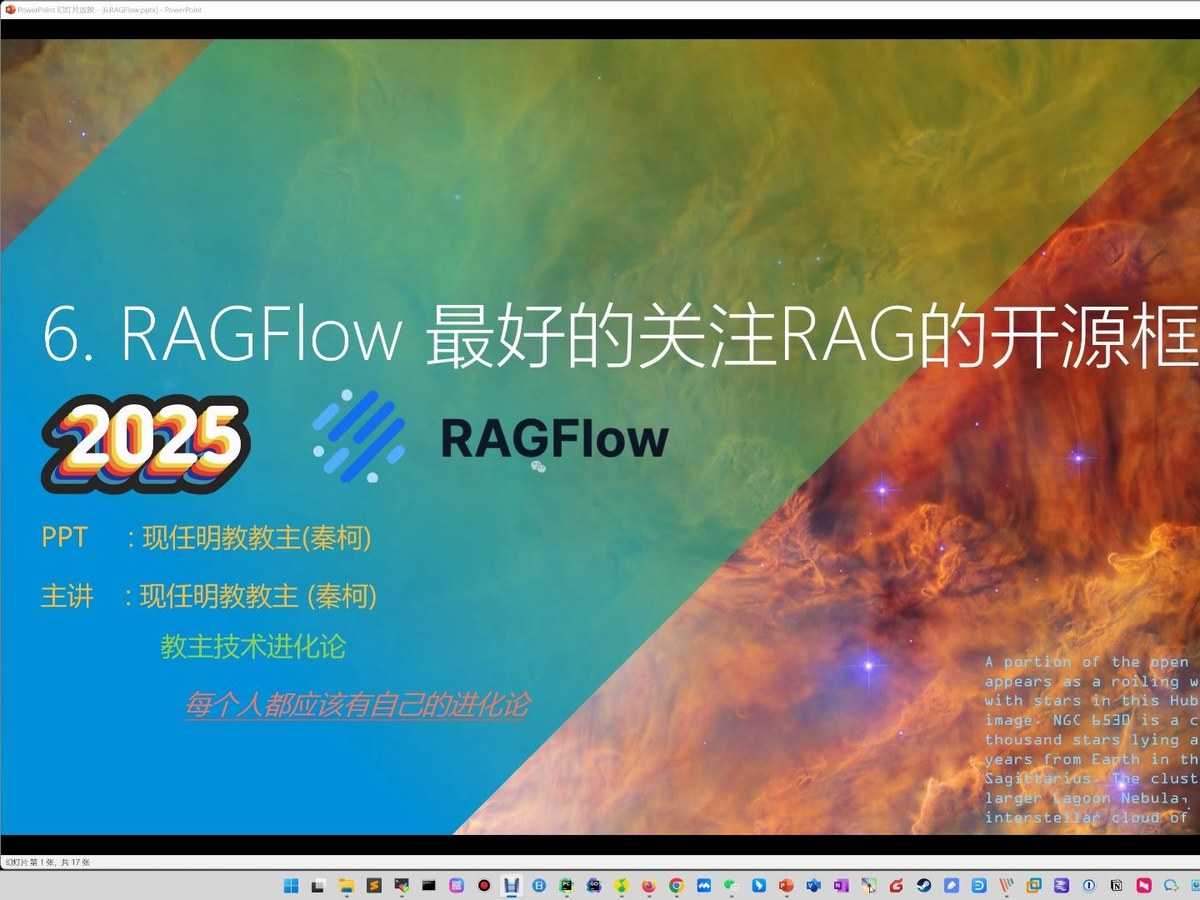The image size is (1200, 900).
Task: Launch Sublime Text from the taskbar
Action: (374, 885)
